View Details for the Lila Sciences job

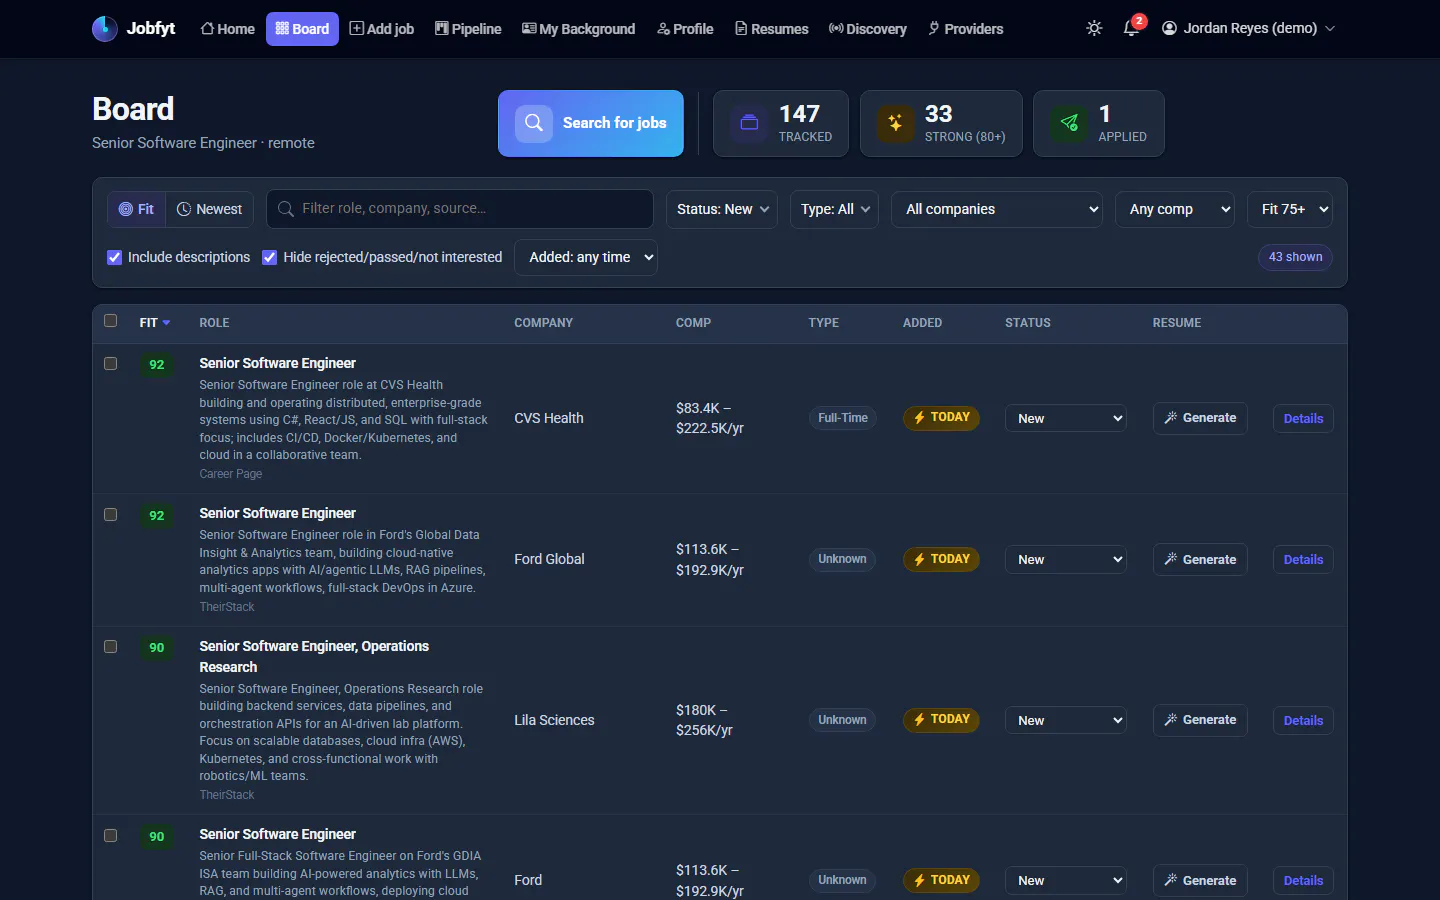point(1303,720)
